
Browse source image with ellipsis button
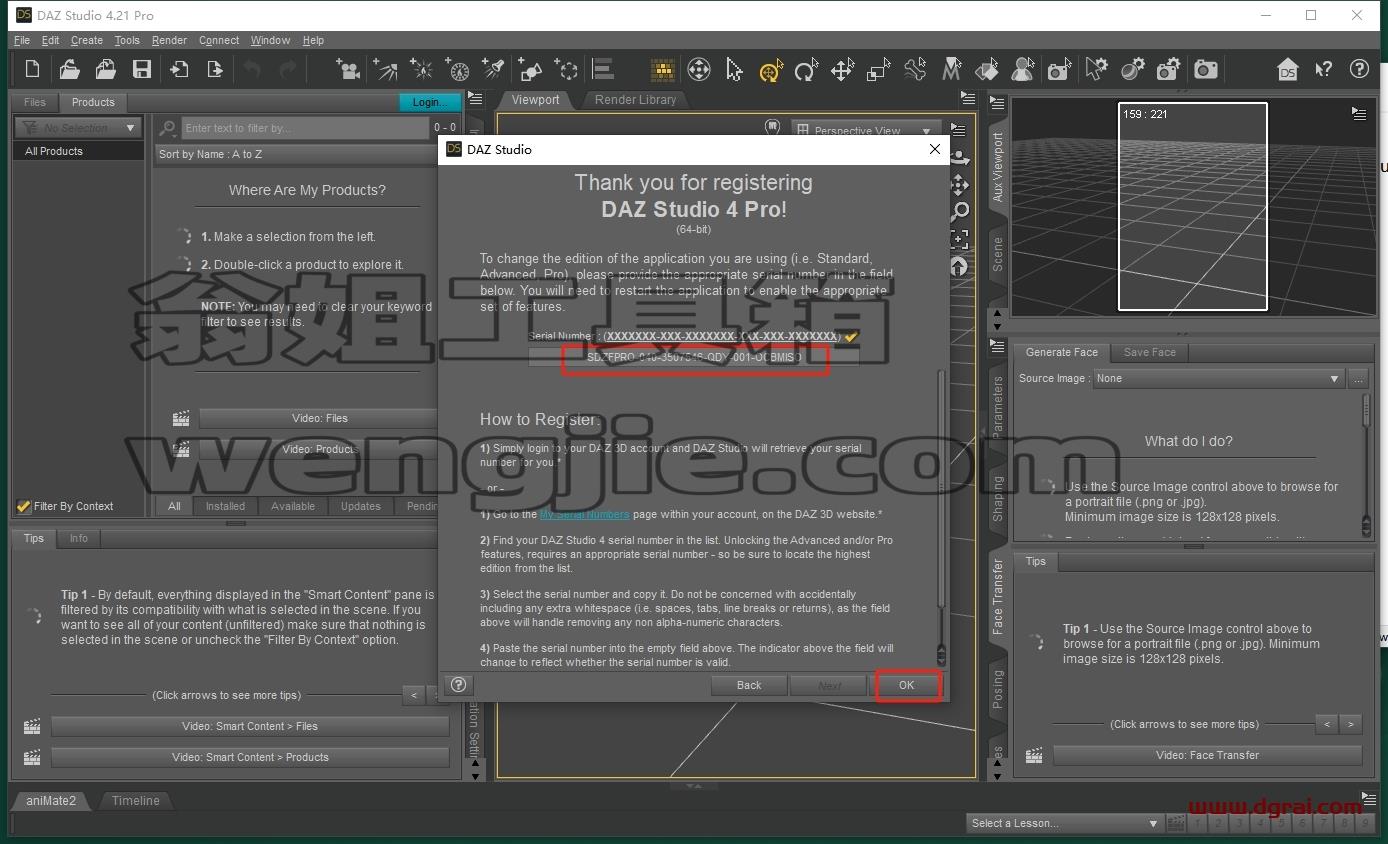1357,379
